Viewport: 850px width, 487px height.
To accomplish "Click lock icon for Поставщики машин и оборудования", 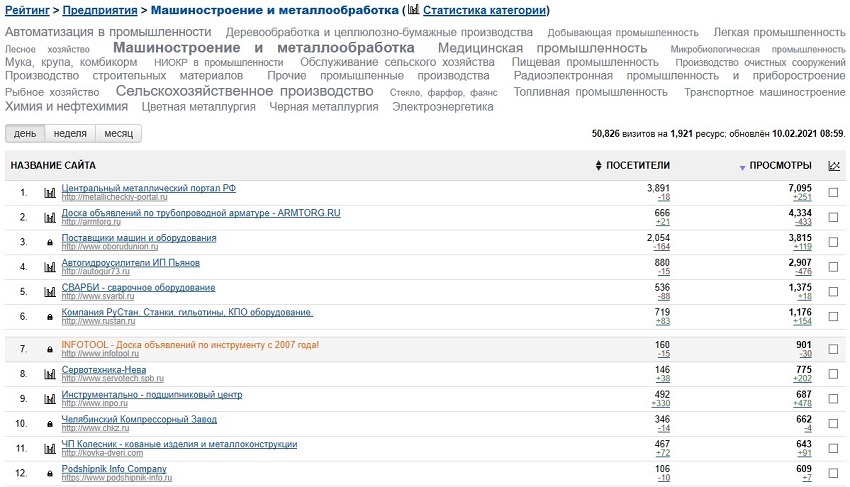I will pos(50,242).
